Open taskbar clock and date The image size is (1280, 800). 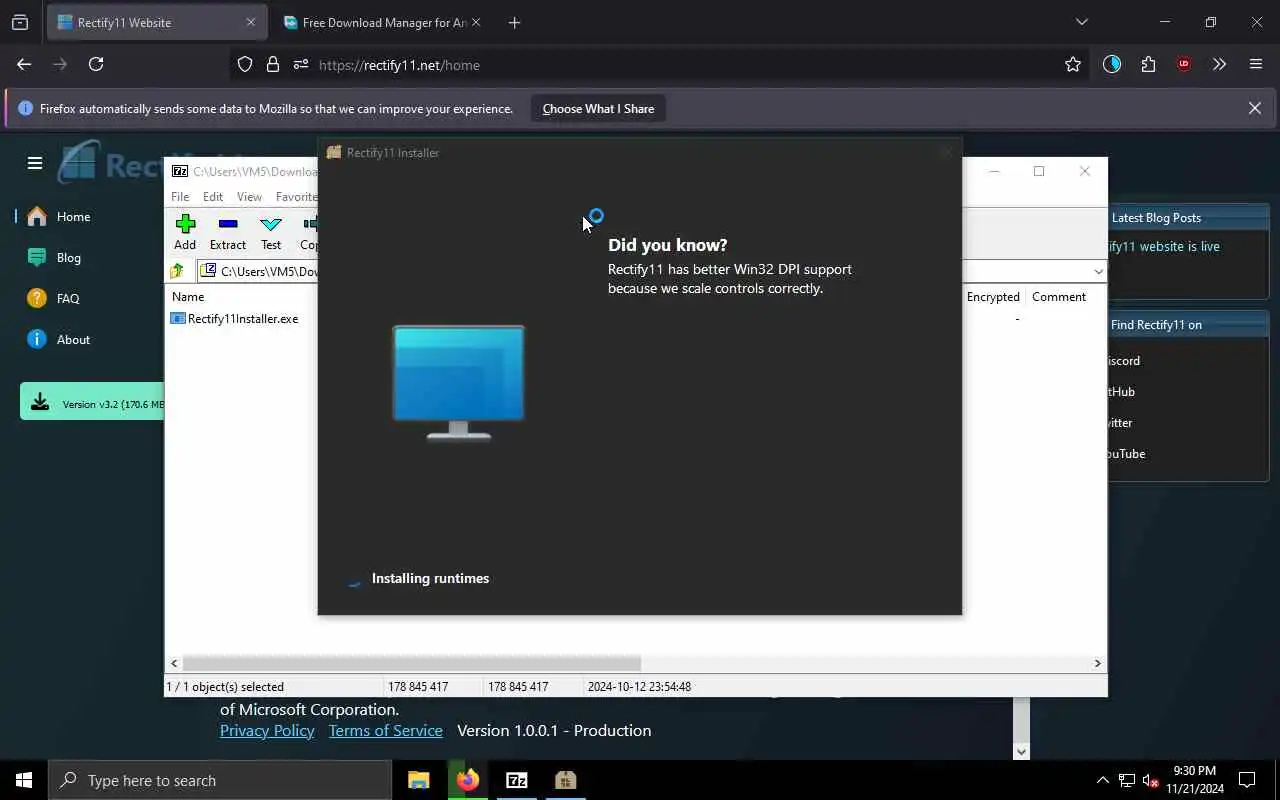[x=1194, y=780]
